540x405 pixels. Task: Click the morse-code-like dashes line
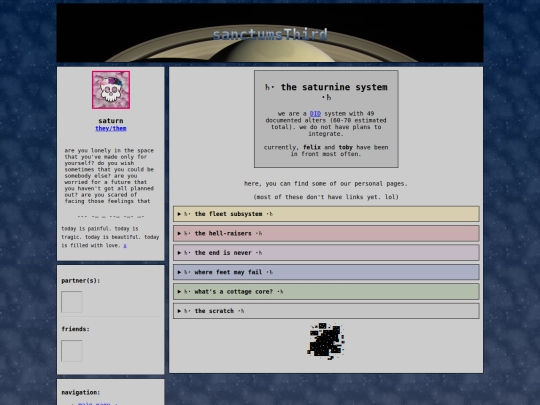pos(111,217)
